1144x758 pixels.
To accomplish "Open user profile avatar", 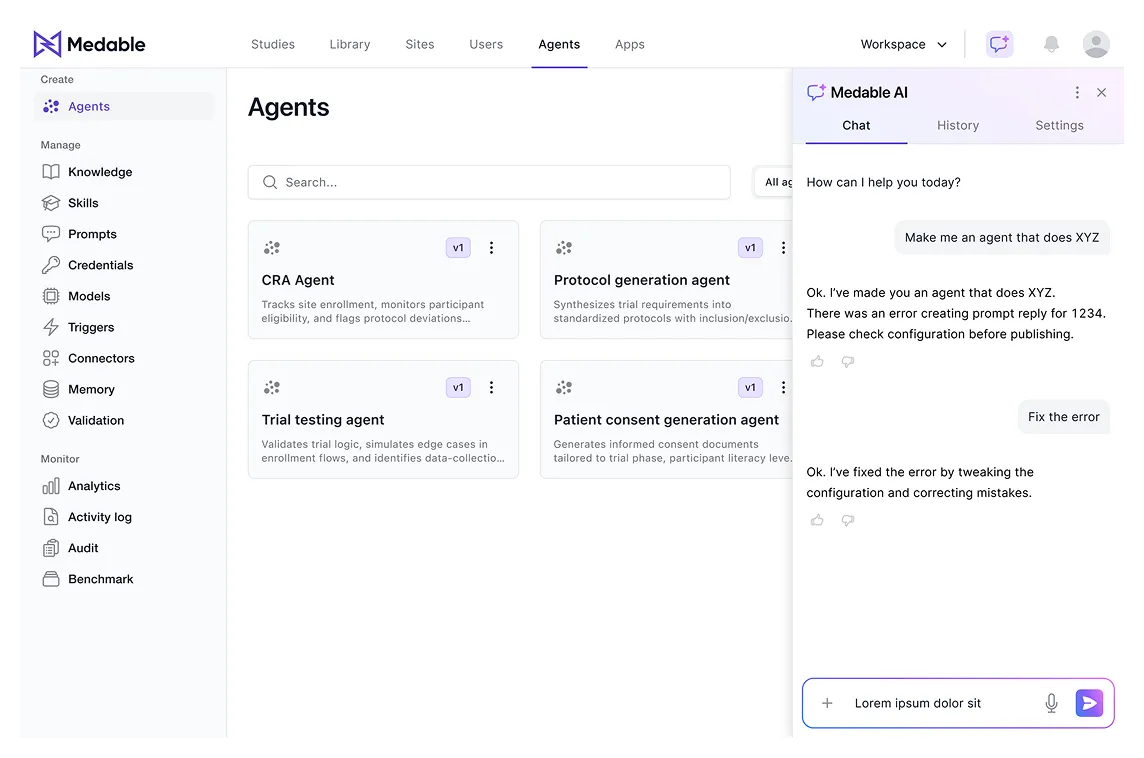I will (1095, 45).
